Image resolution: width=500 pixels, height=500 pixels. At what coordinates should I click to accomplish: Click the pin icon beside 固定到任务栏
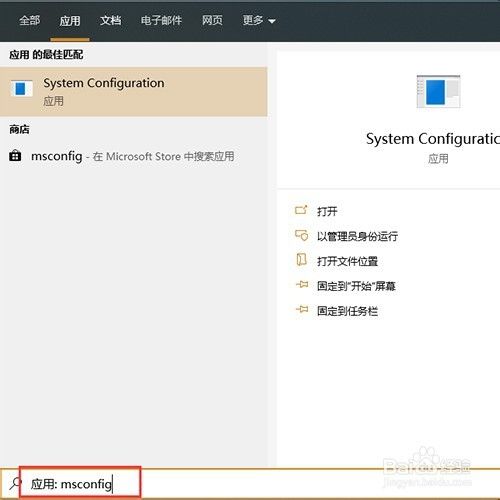[x=302, y=310]
